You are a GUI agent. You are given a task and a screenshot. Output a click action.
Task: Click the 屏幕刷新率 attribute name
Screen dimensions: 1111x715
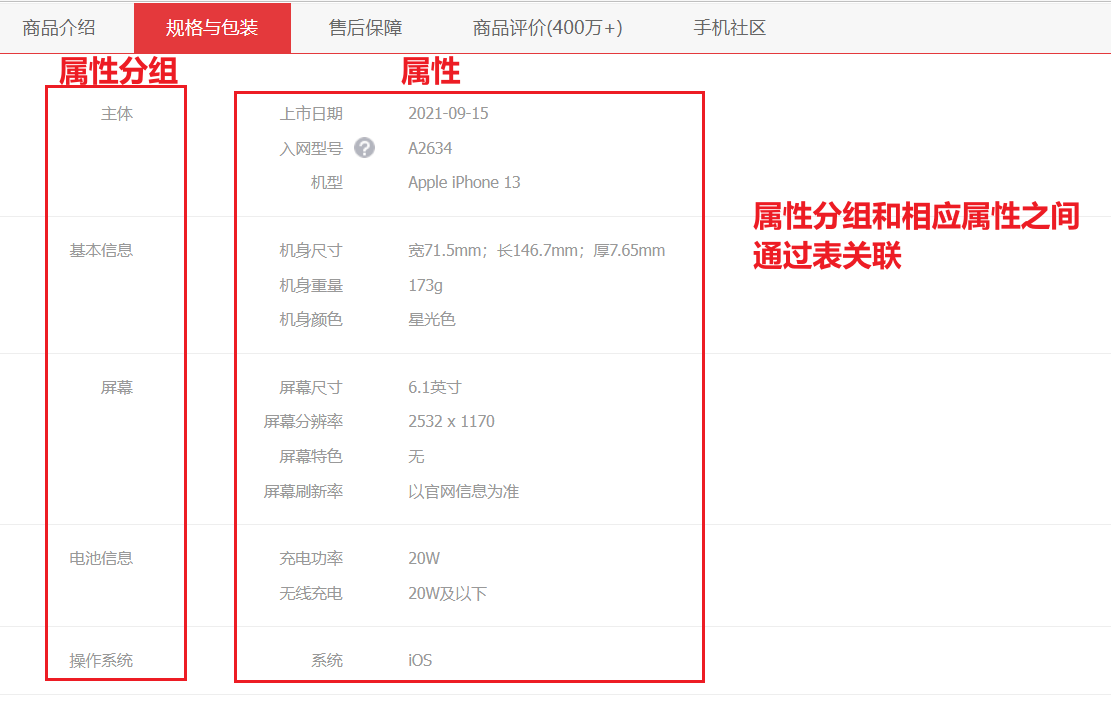tap(303, 491)
